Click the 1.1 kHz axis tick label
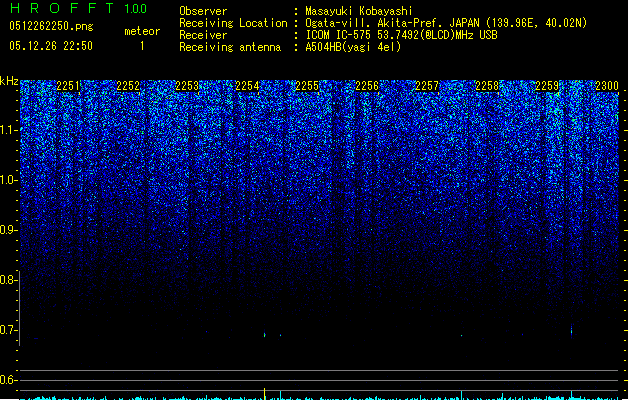The image size is (629, 400). pyautogui.click(x=8, y=130)
